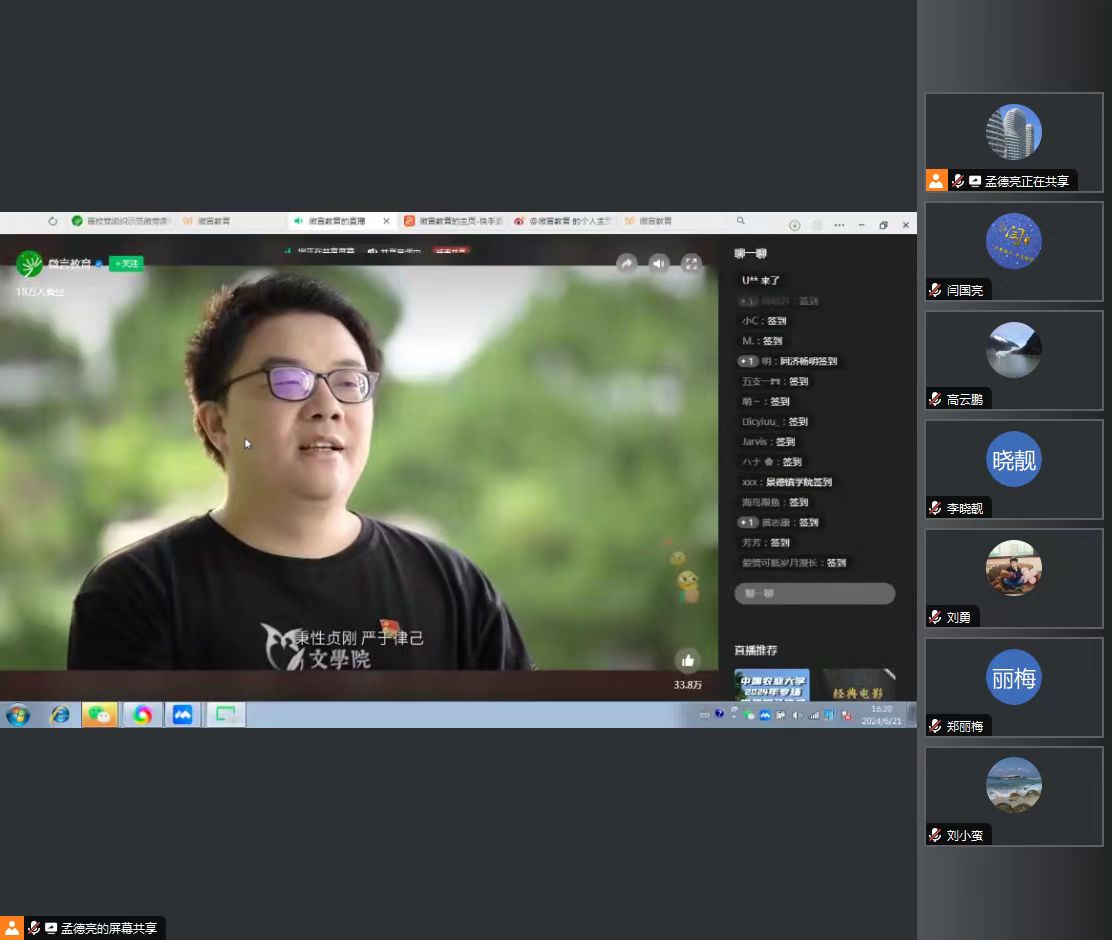This screenshot has width=1112, height=940.
Task: Close the 微言教育的直播 browser tab
Action: click(387, 221)
